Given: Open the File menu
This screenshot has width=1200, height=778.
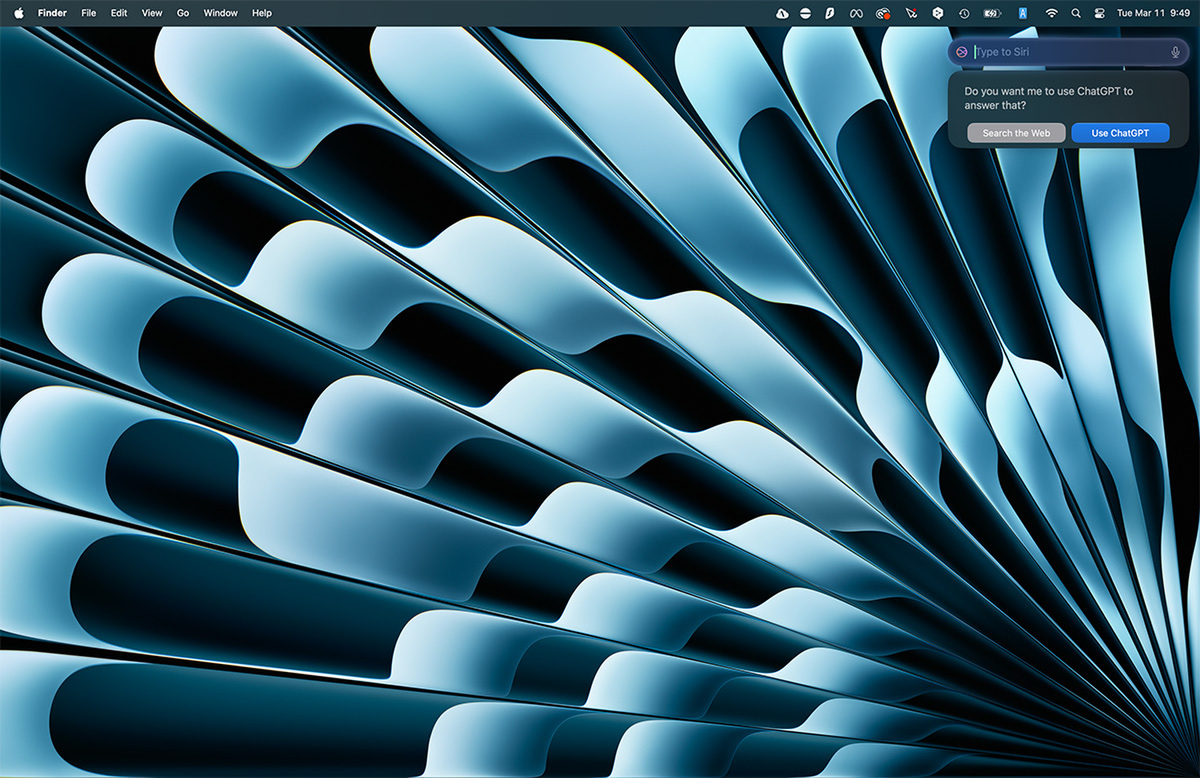Looking at the screenshot, I should point(89,13).
